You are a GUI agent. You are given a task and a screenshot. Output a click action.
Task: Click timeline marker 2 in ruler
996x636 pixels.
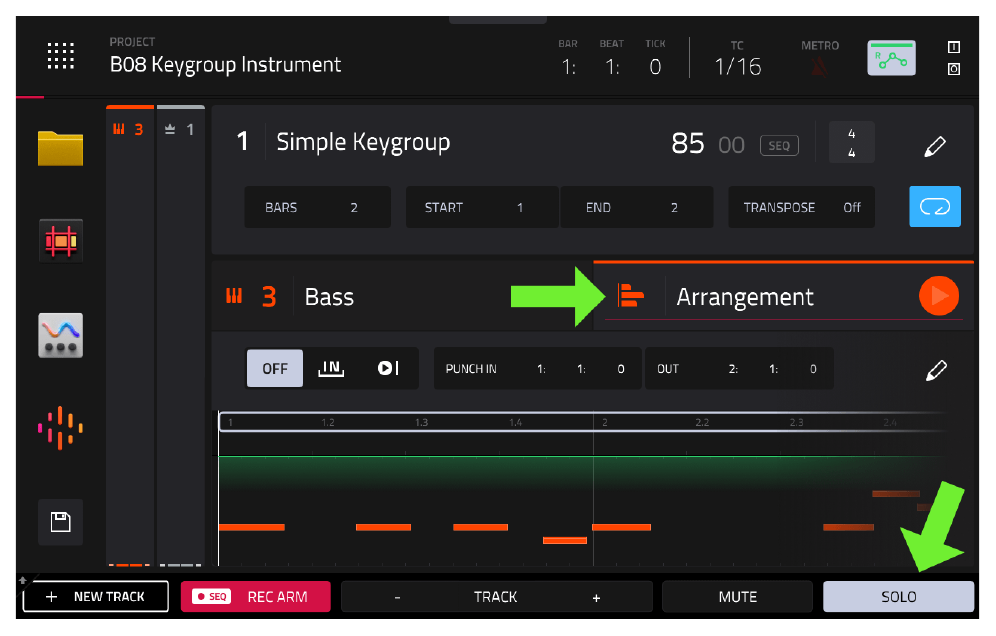(604, 422)
